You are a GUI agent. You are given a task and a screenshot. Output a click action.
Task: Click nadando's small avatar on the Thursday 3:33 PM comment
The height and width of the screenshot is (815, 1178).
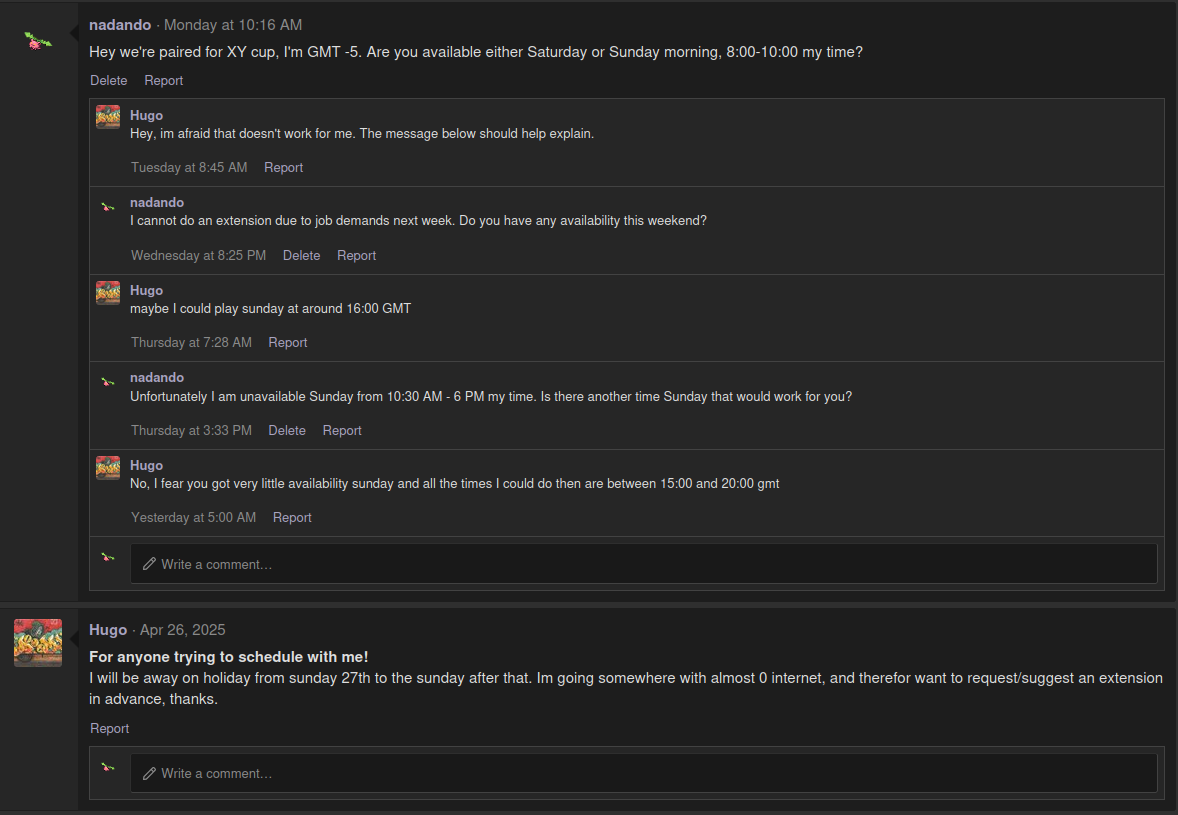[108, 382]
